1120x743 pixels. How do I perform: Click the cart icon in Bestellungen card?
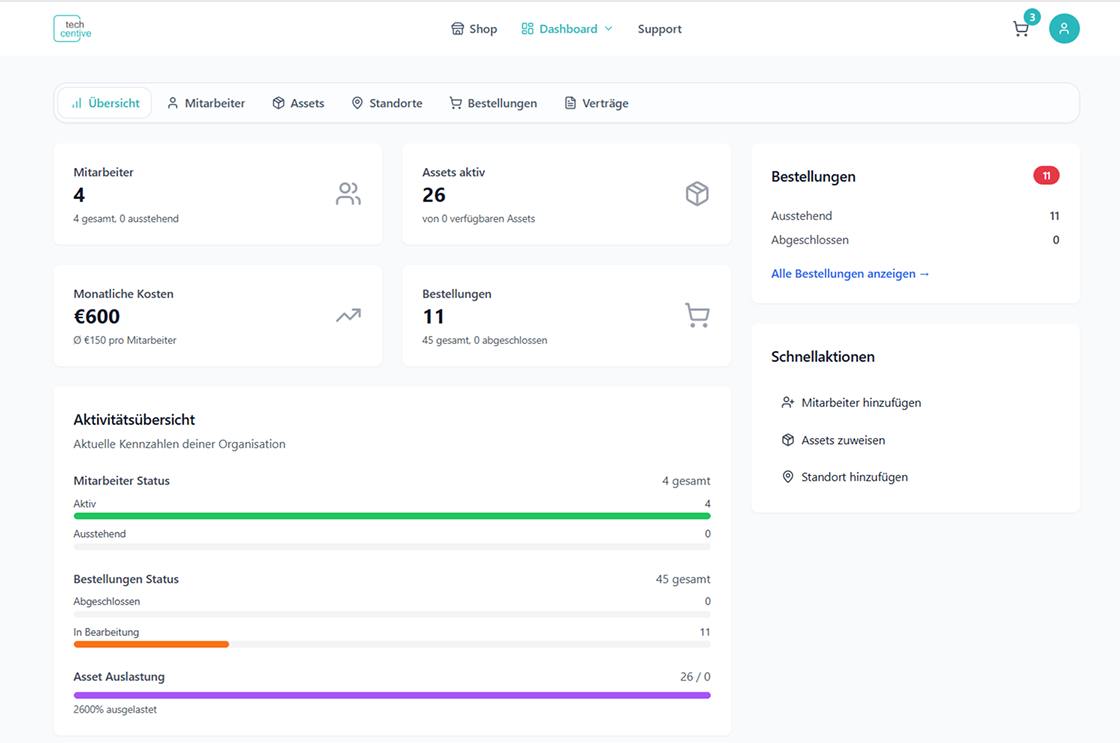(x=697, y=316)
